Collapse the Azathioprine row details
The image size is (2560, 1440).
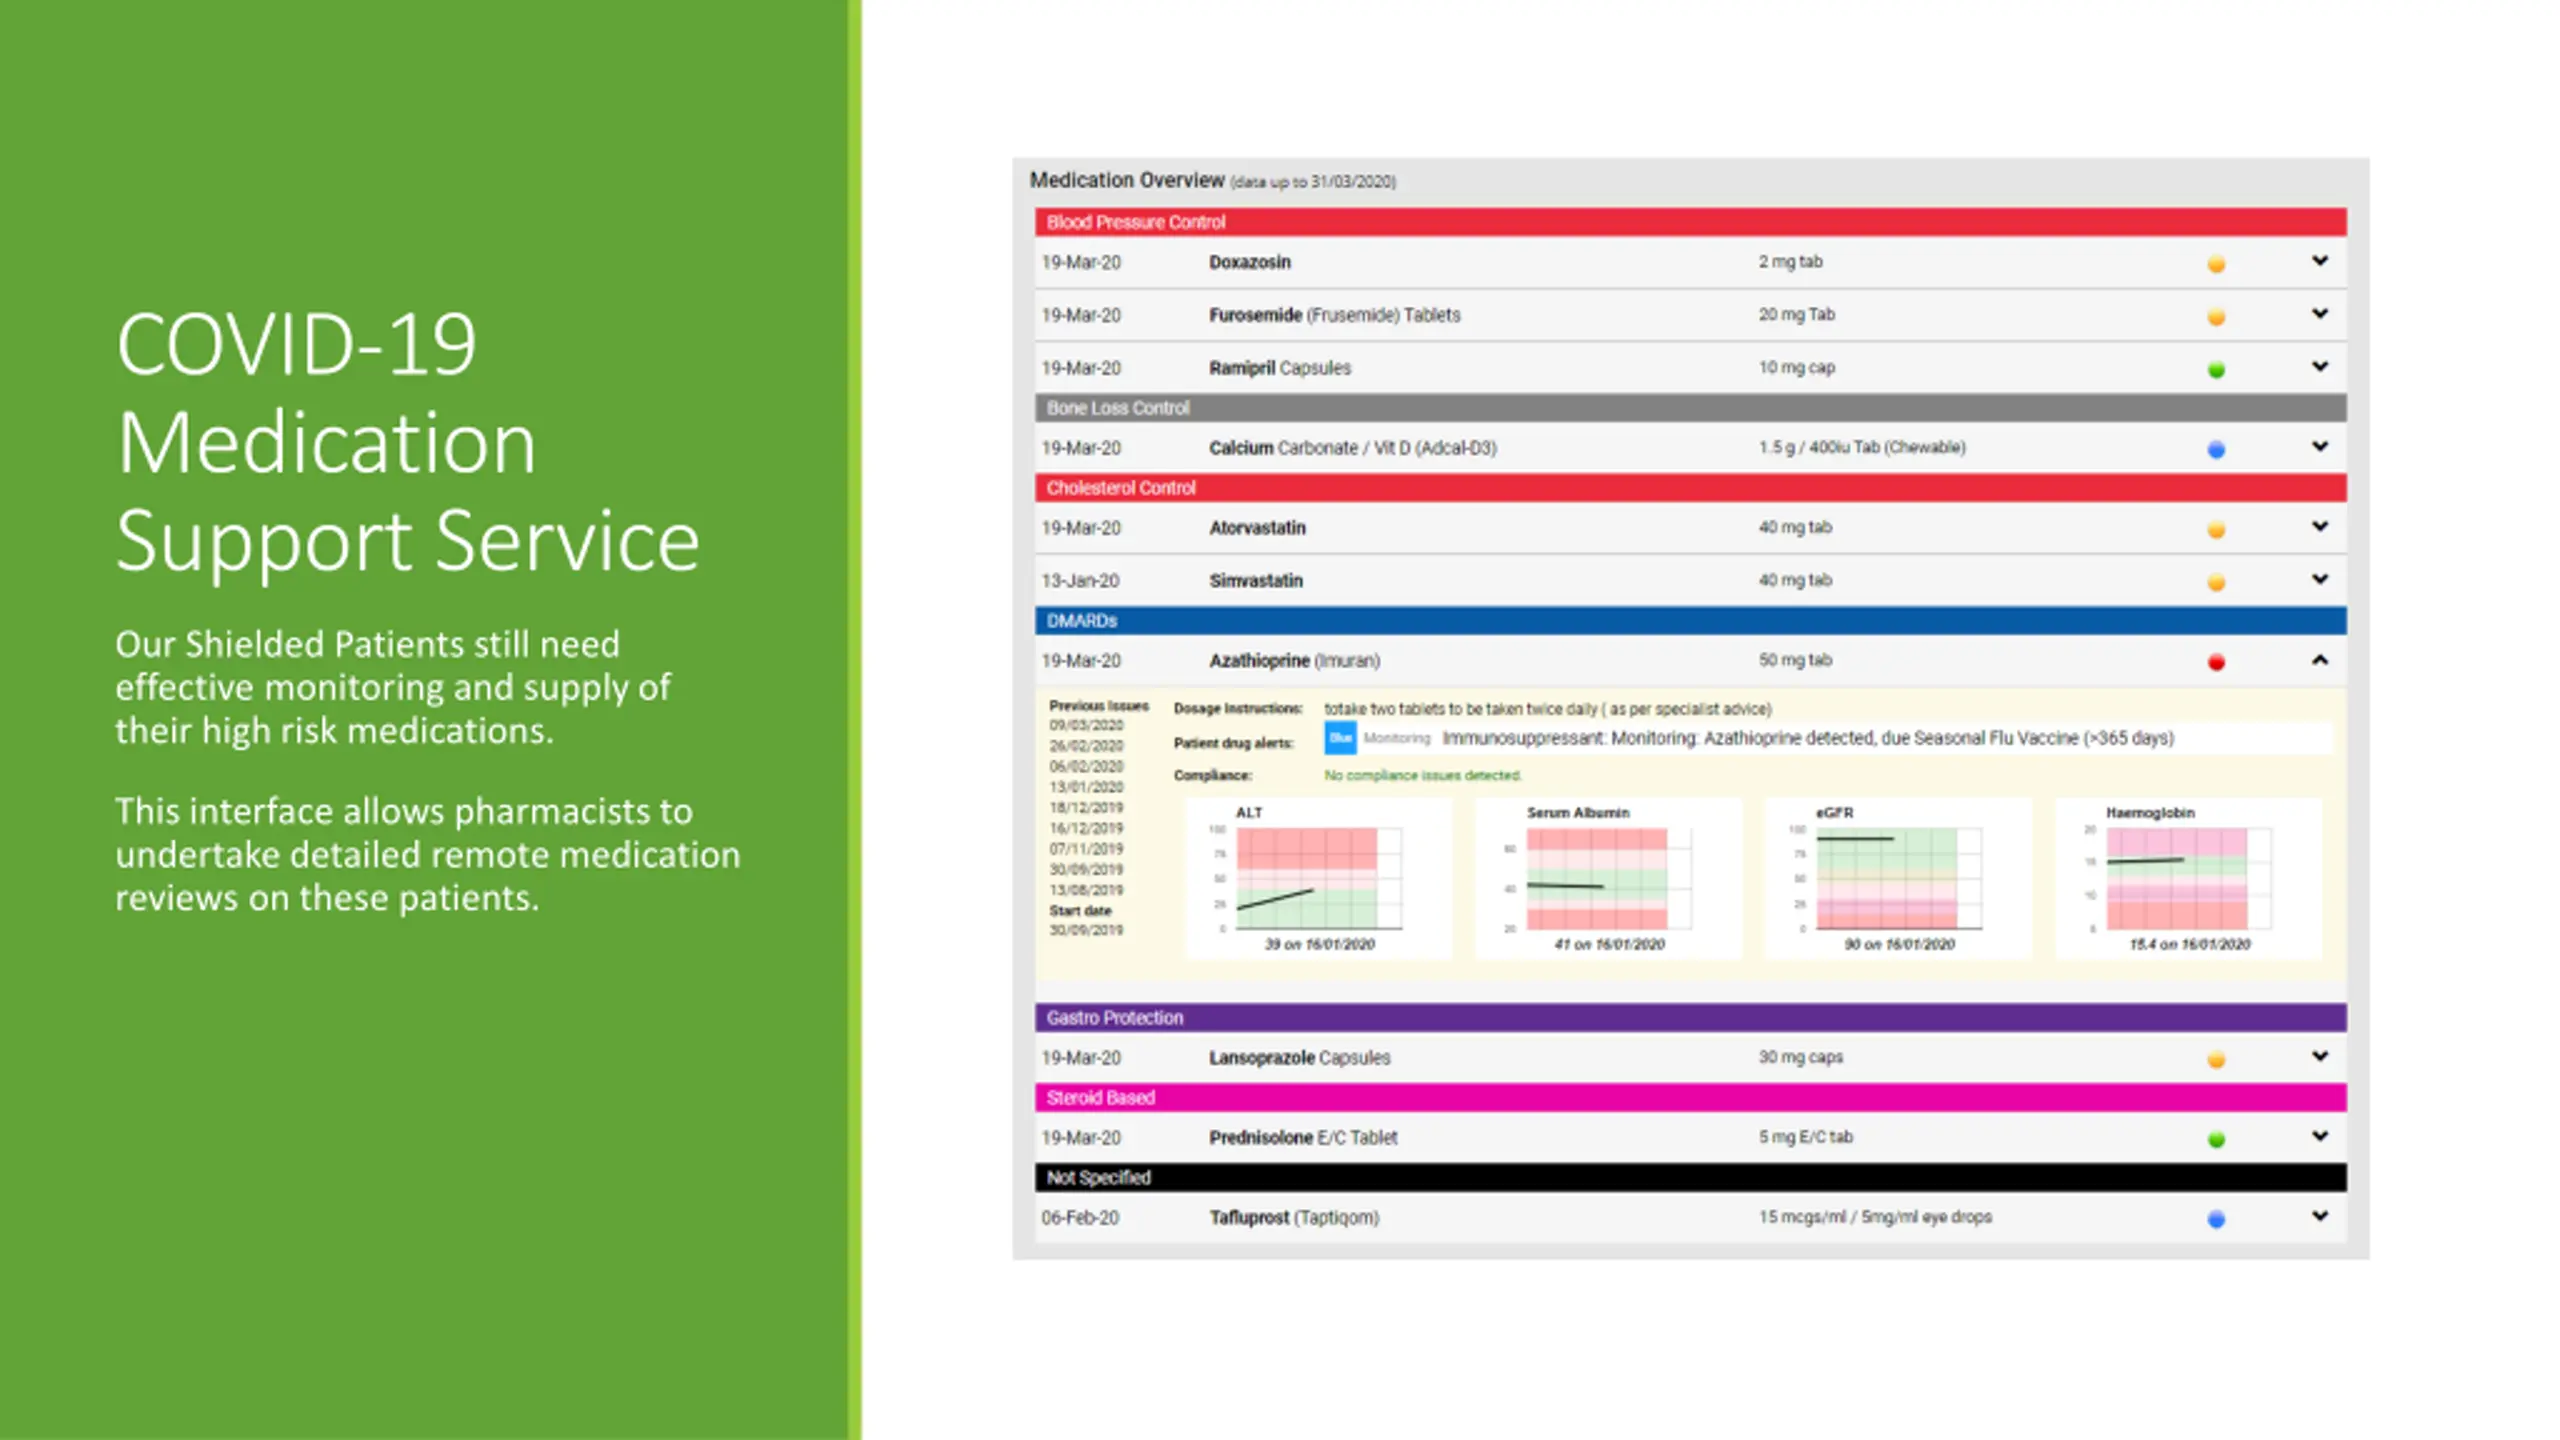tap(2320, 660)
